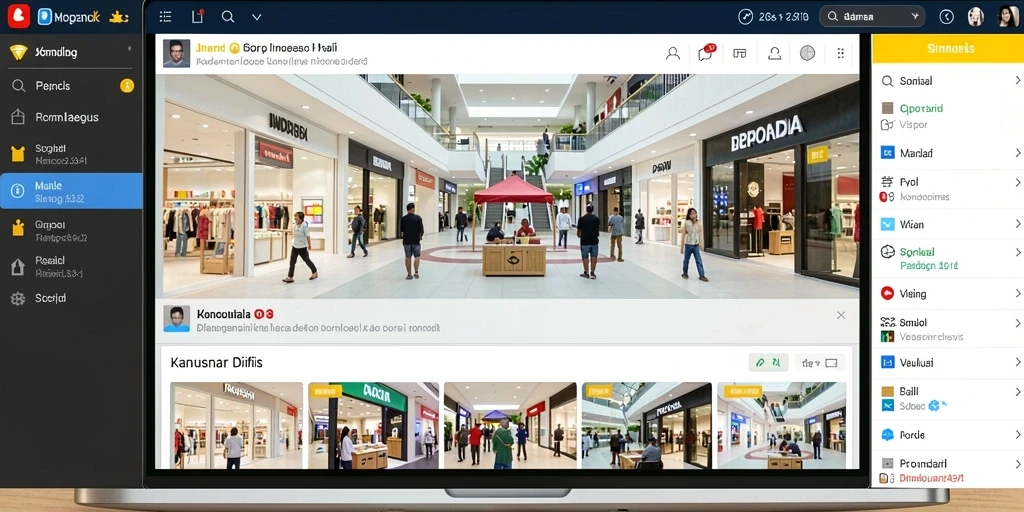
Task: Open third gallery thumbnail with green shirt man
Action: click(x=510, y=425)
